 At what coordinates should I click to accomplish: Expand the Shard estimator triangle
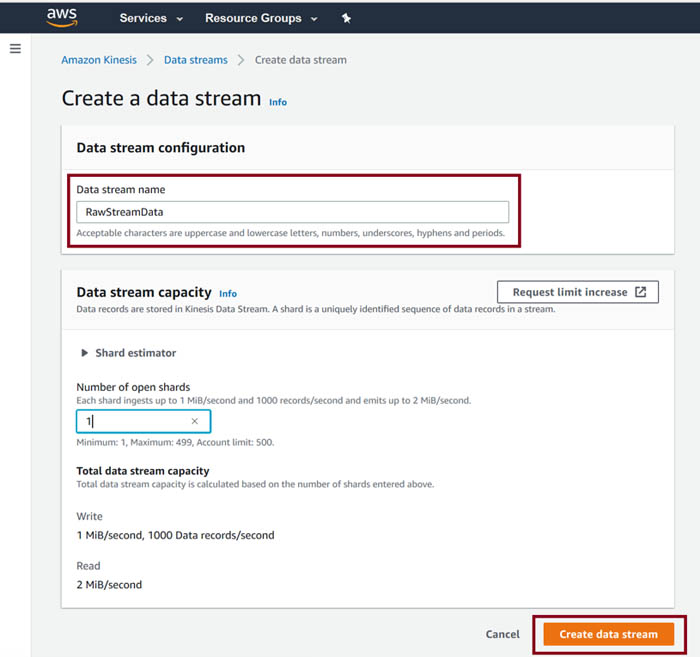point(84,353)
